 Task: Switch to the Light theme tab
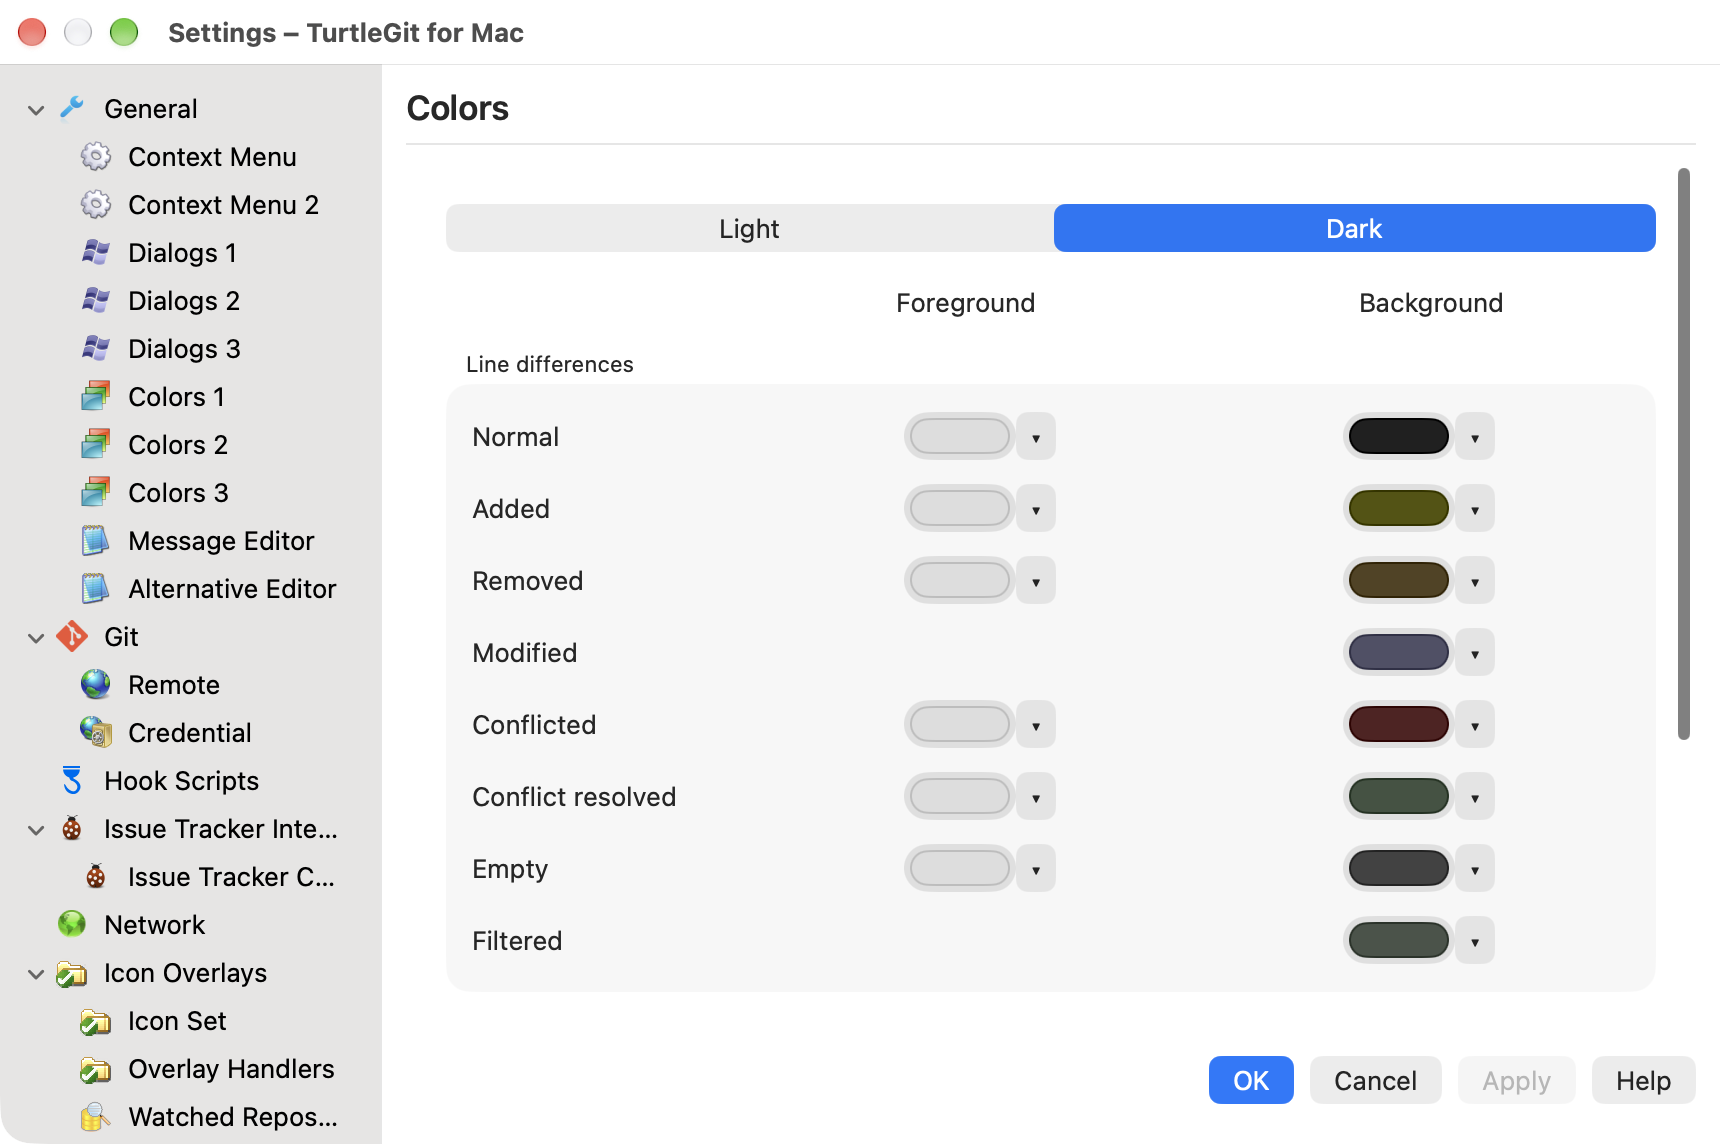[x=750, y=228]
